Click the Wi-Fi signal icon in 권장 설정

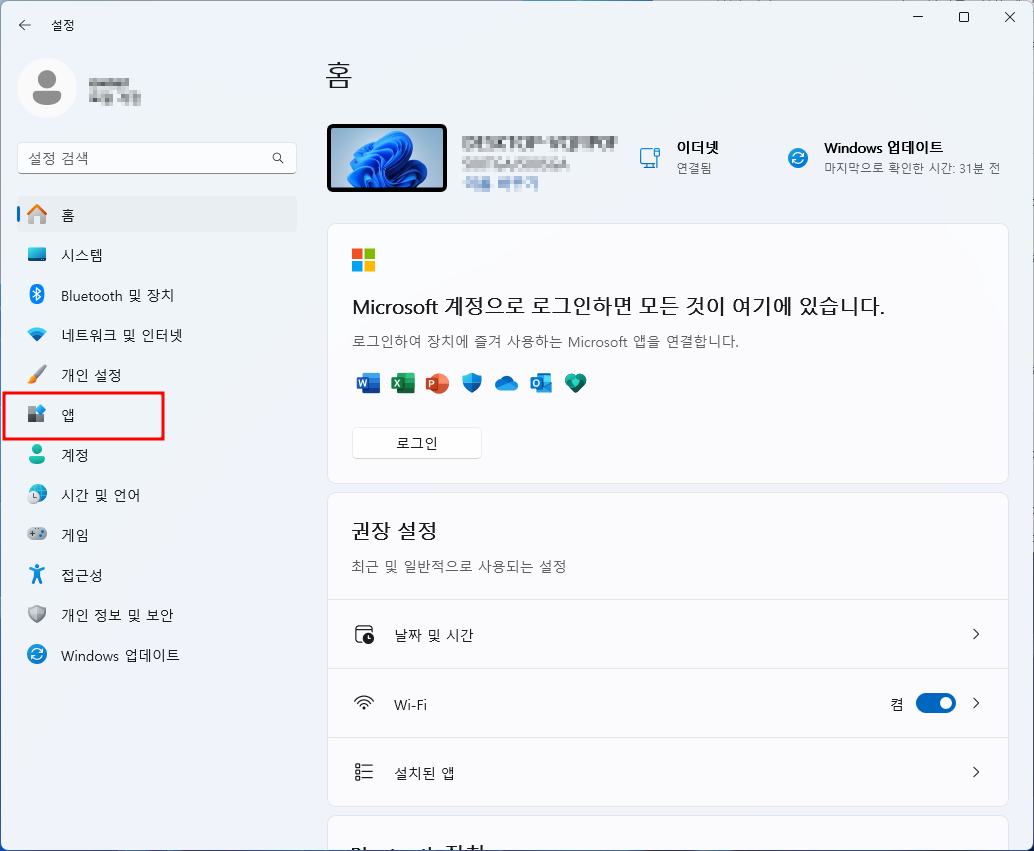pos(364,703)
